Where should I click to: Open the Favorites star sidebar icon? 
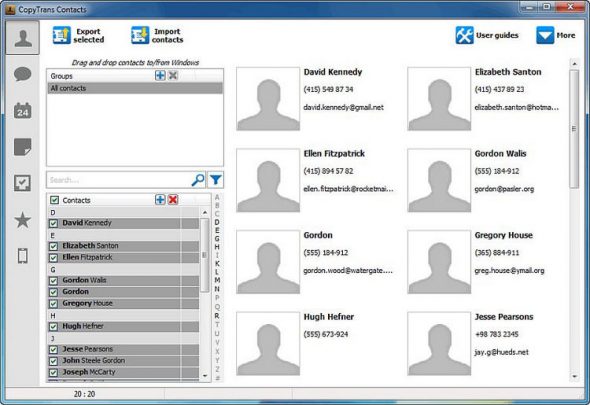[x=23, y=220]
